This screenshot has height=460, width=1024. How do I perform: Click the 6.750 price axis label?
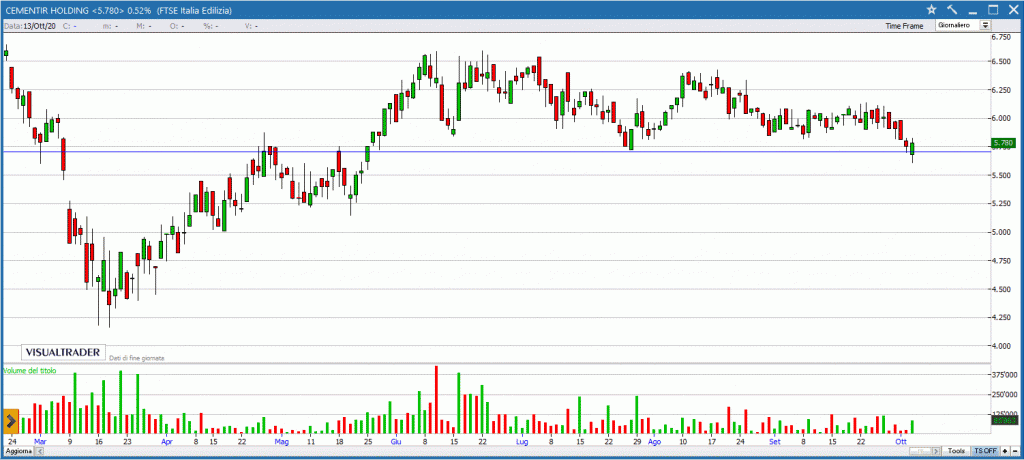pyautogui.click(x=1001, y=37)
